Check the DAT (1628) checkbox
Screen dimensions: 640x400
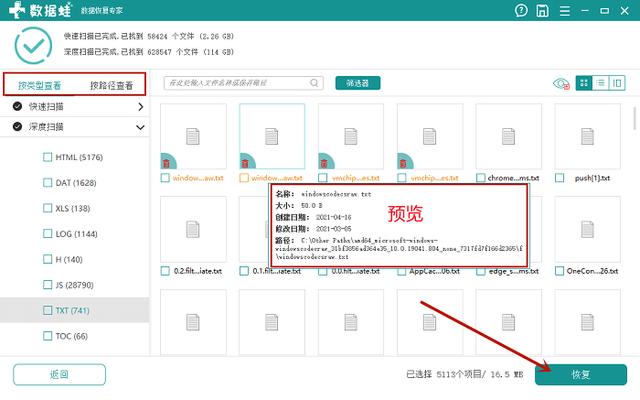[x=47, y=182]
